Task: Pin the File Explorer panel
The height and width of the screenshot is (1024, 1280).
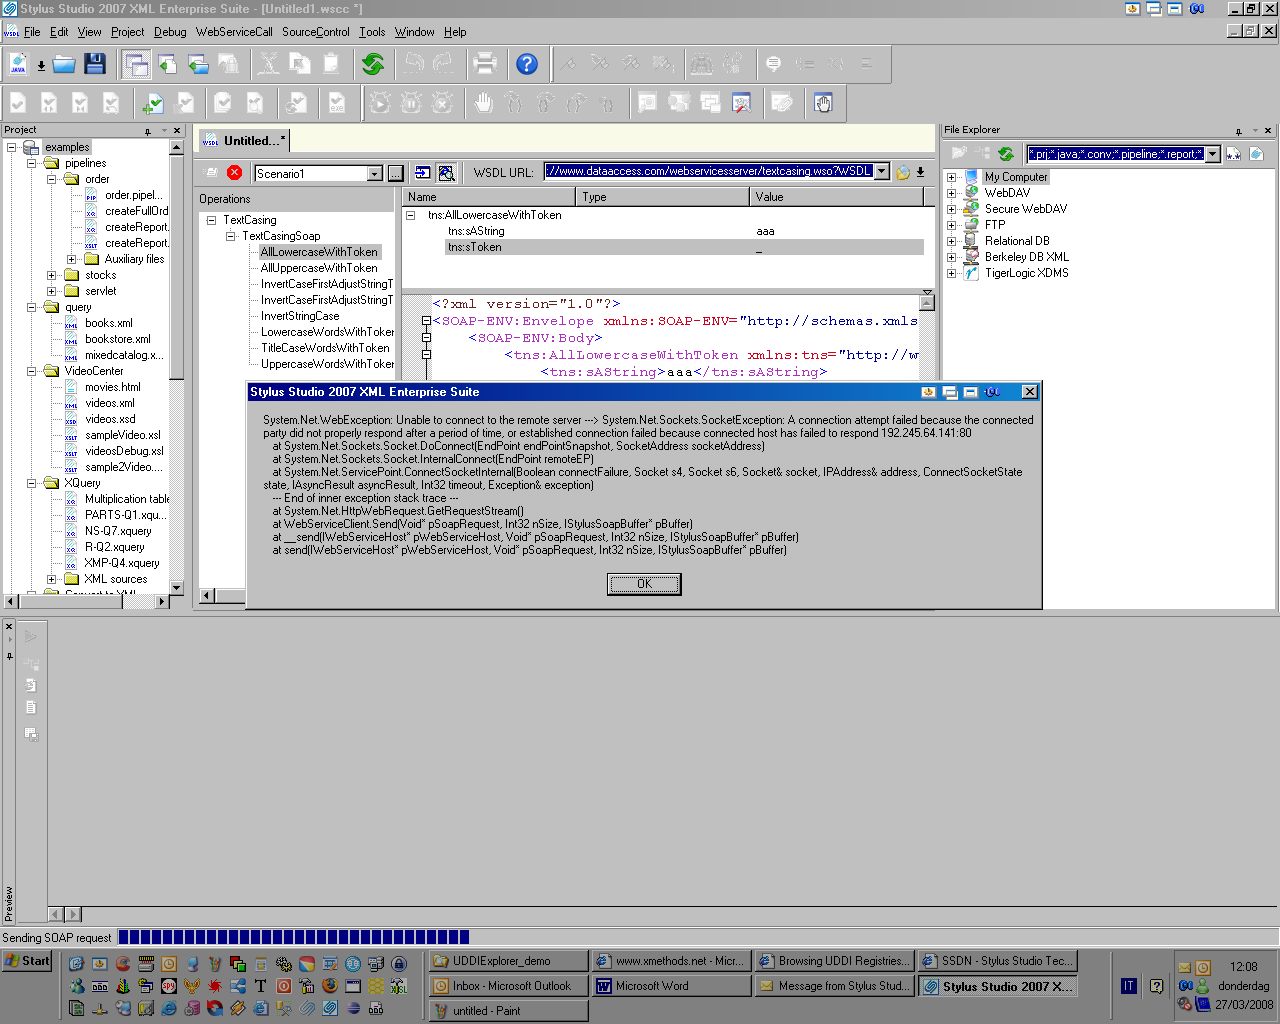Action: pos(1238,131)
